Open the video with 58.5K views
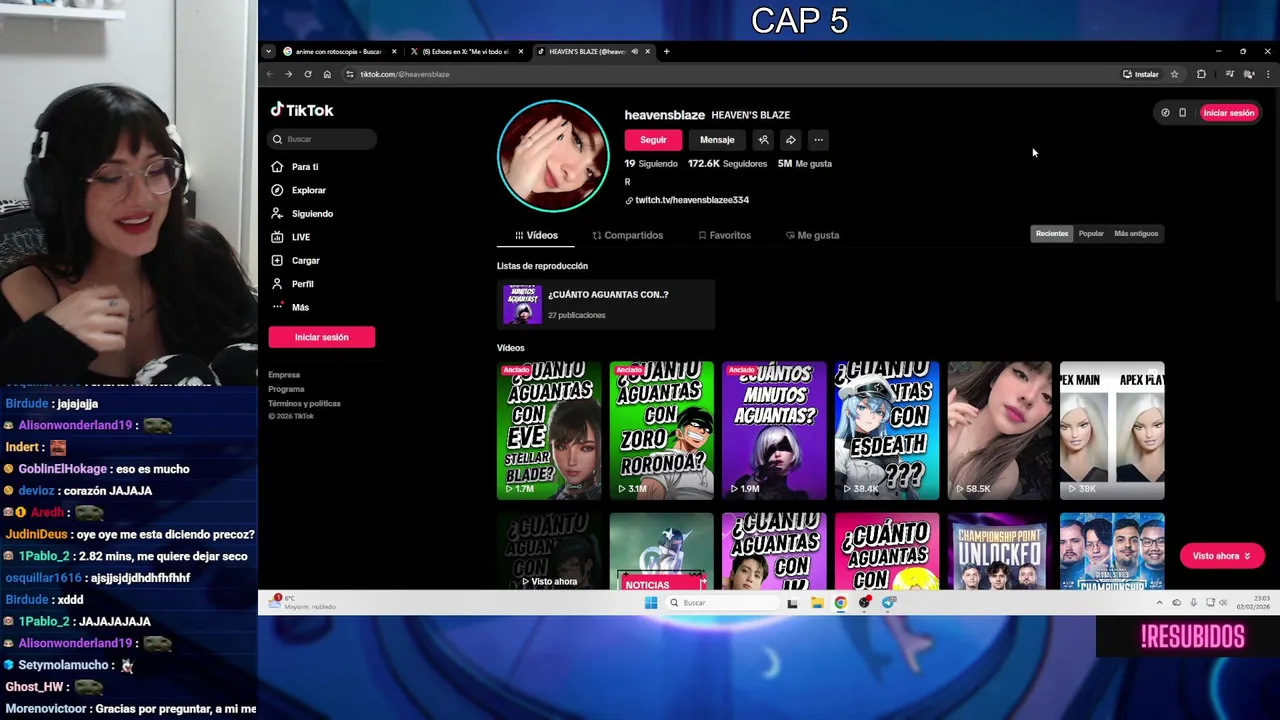The image size is (1280, 720). [1000, 430]
